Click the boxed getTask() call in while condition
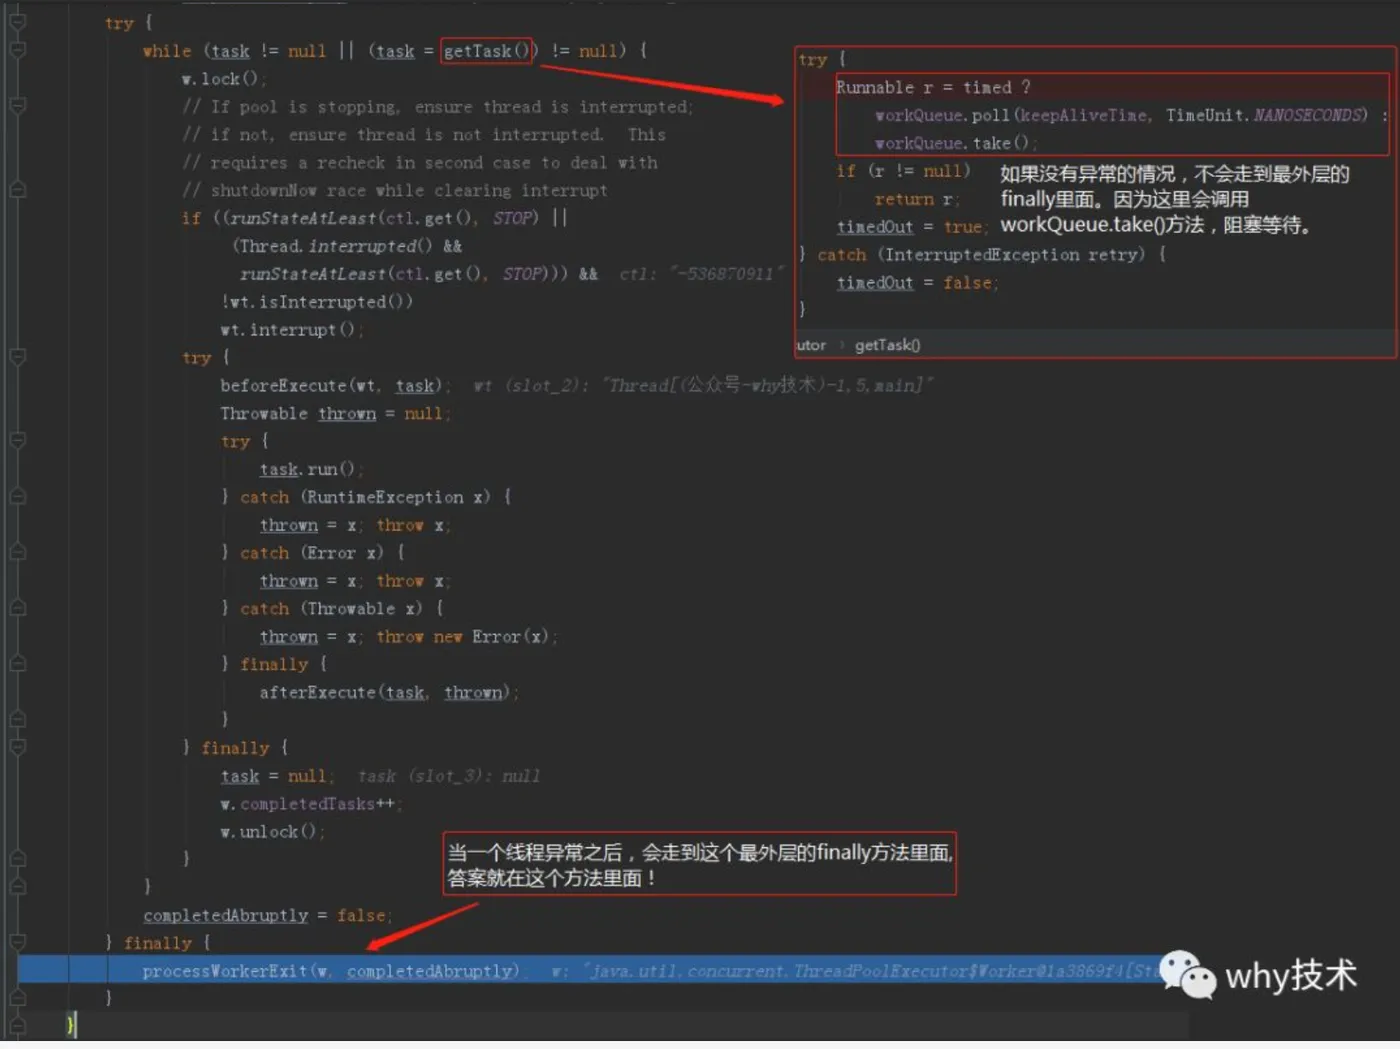 point(488,50)
